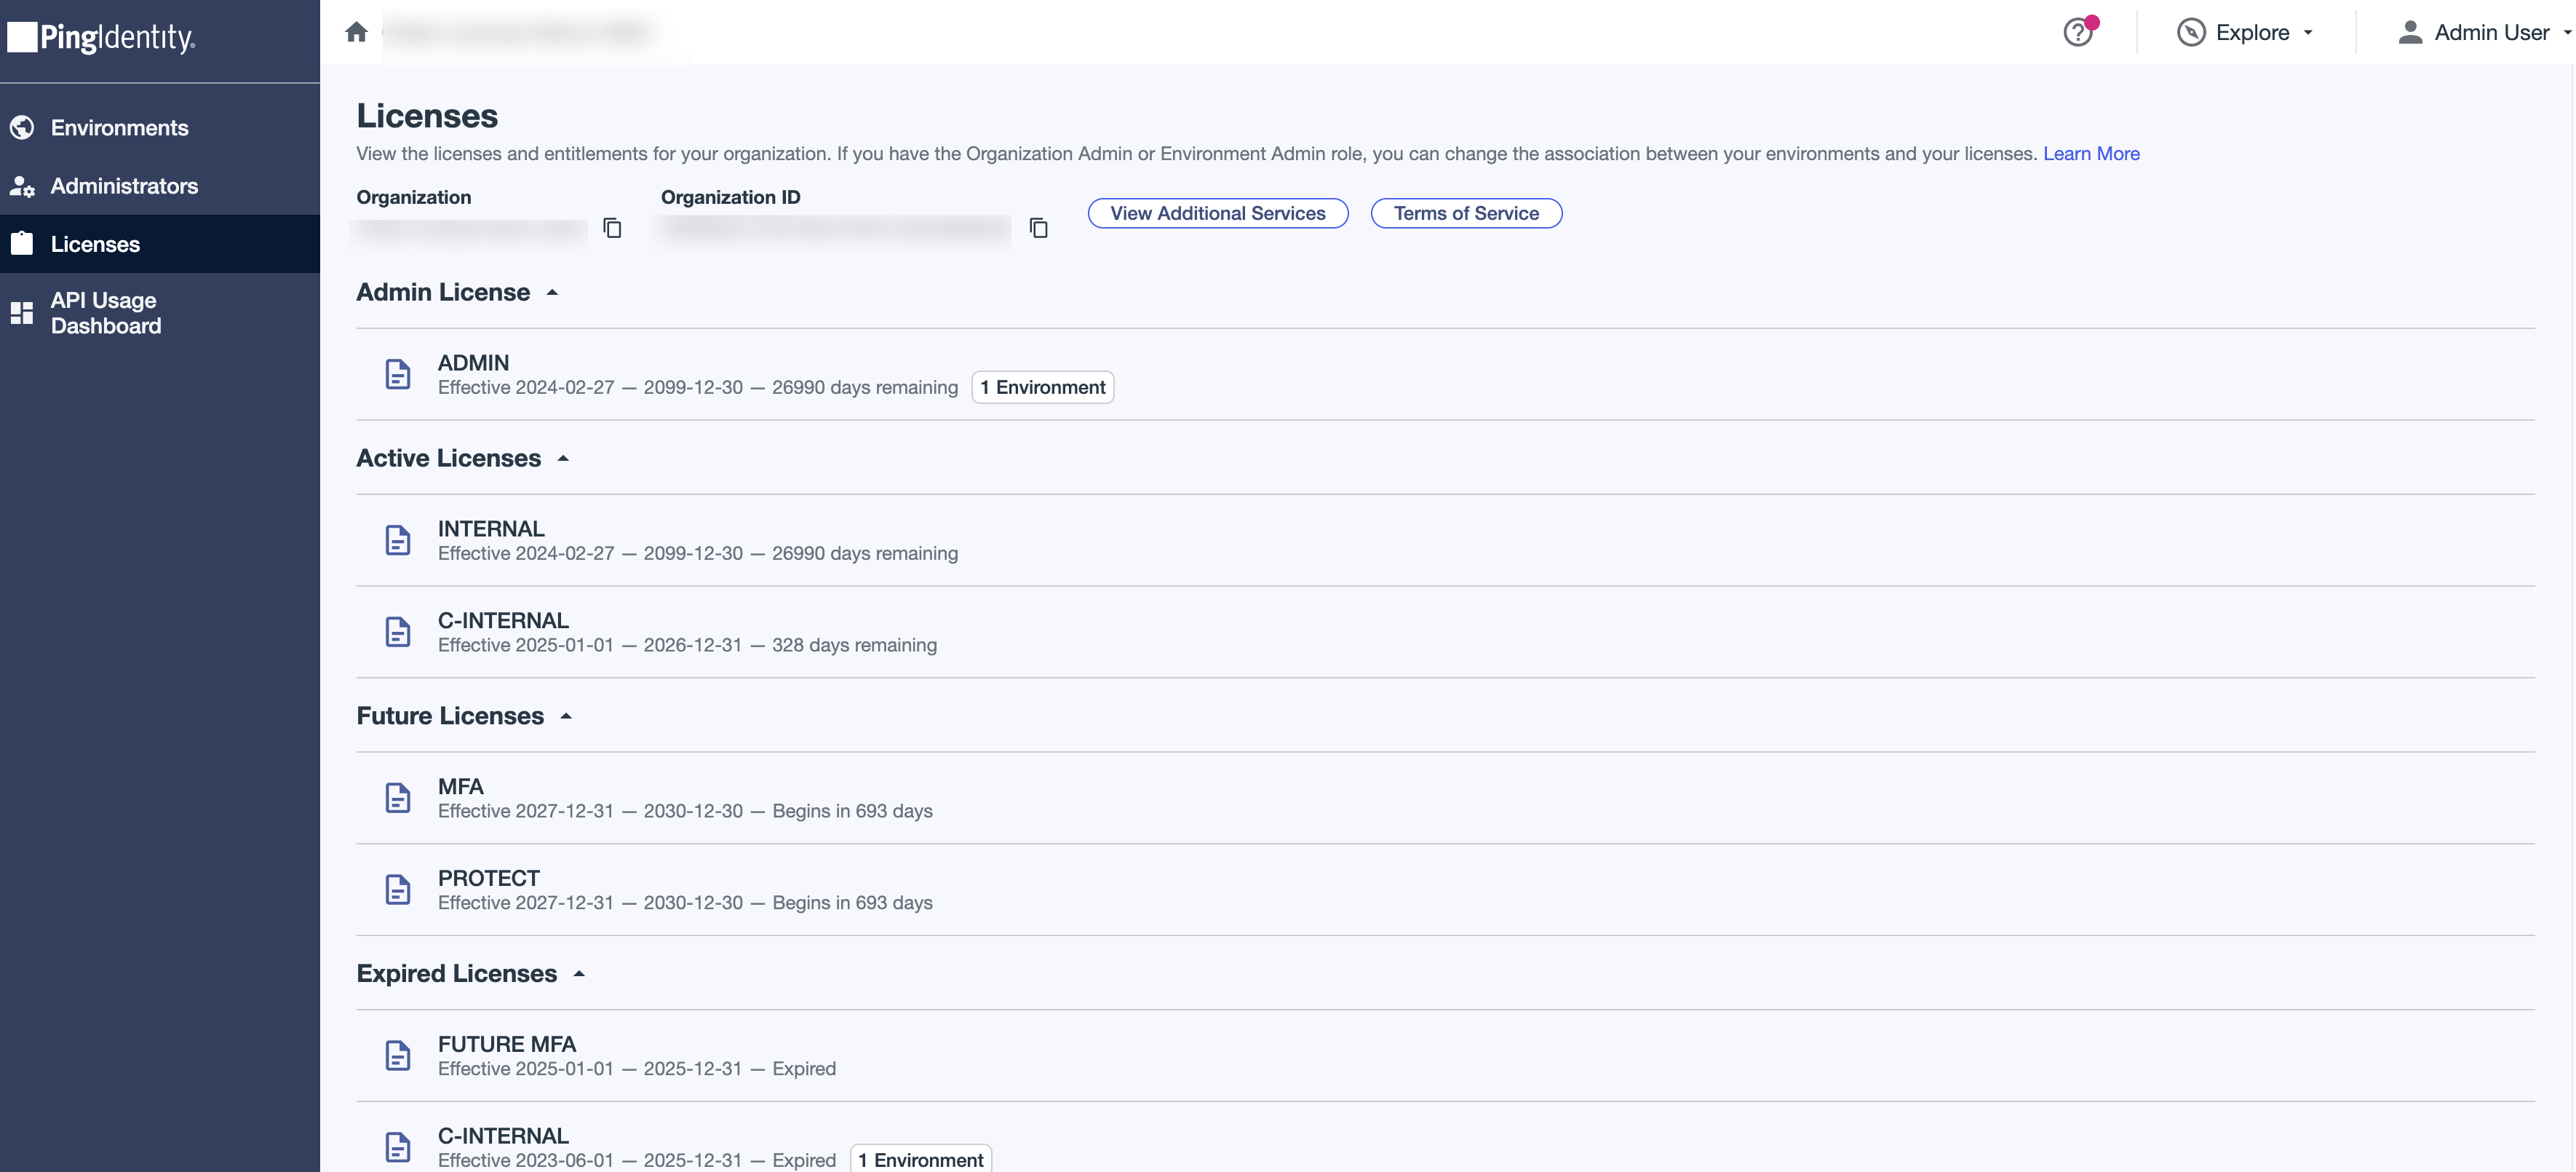Collapse the Active Licenses section

pyautogui.click(x=564, y=458)
